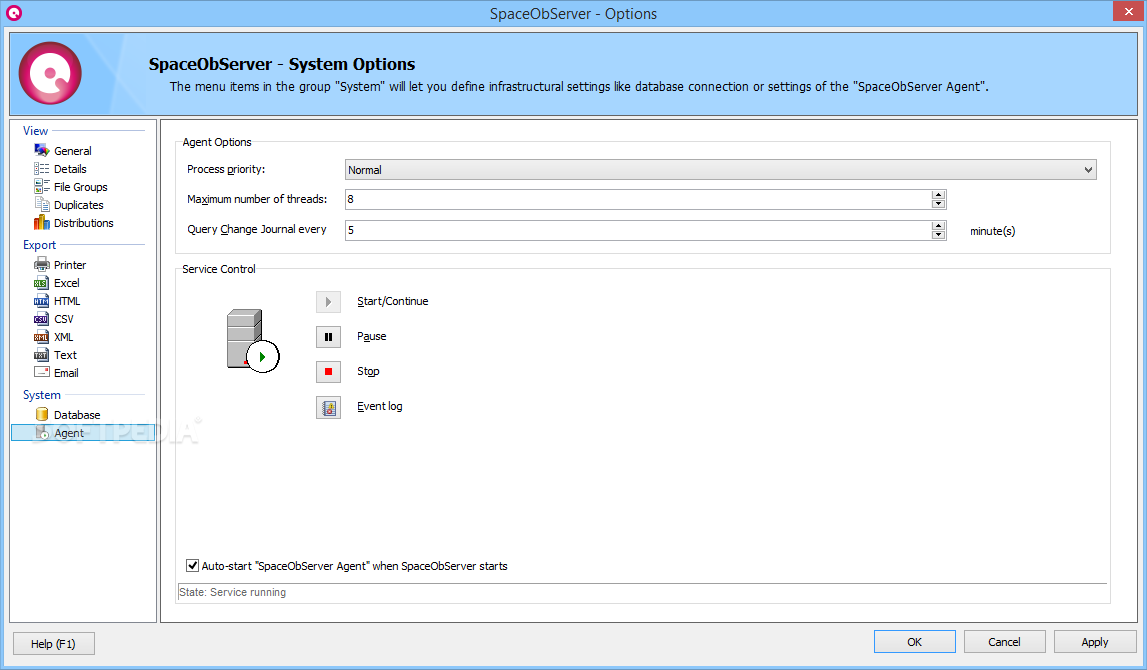The height and width of the screenshot is (670, 1147).
Task: Decrease maximum number of threads
Action: [939, 204]
